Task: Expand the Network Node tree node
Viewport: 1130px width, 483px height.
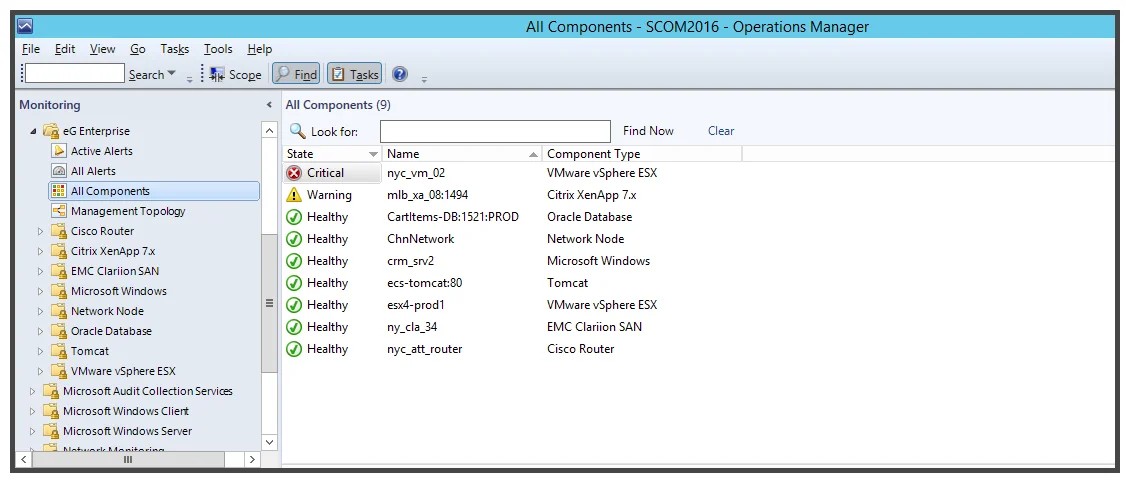Action: pyautogui.click(x=40, y=311)
